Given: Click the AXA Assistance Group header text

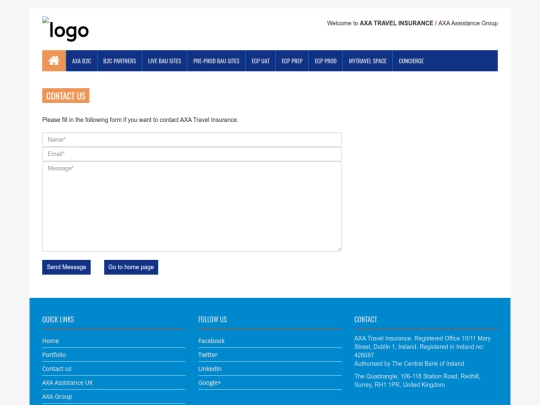Looking at the screenshot, I should (x=468, y=23).
